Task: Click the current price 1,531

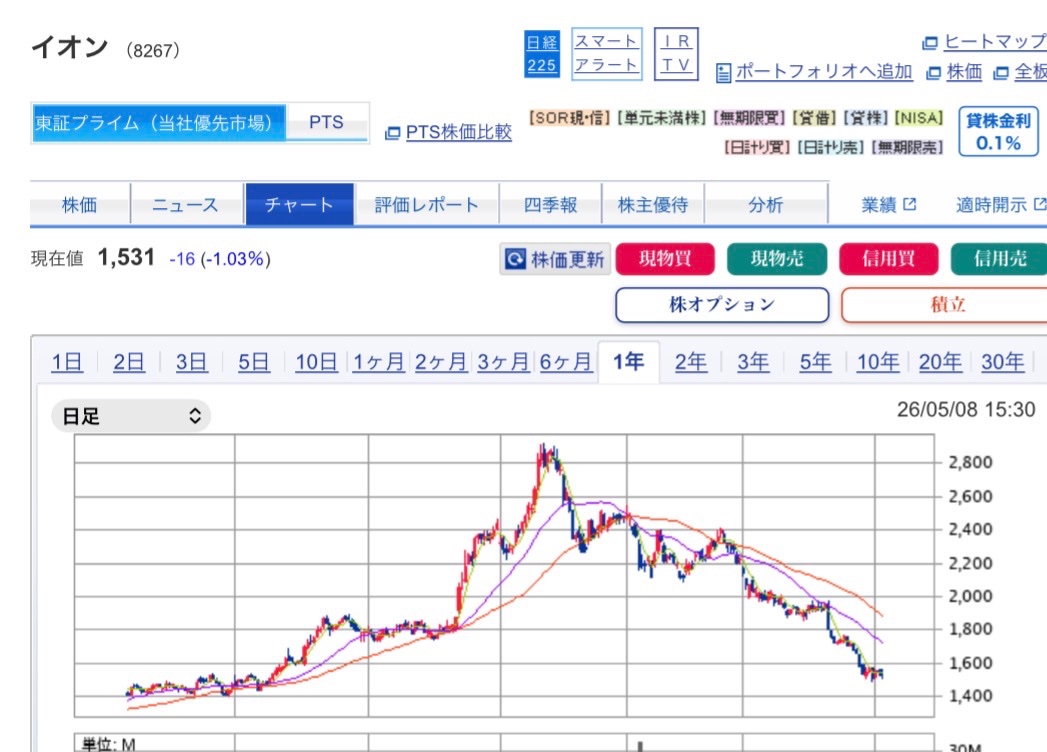Action: (x=126, y=257)
